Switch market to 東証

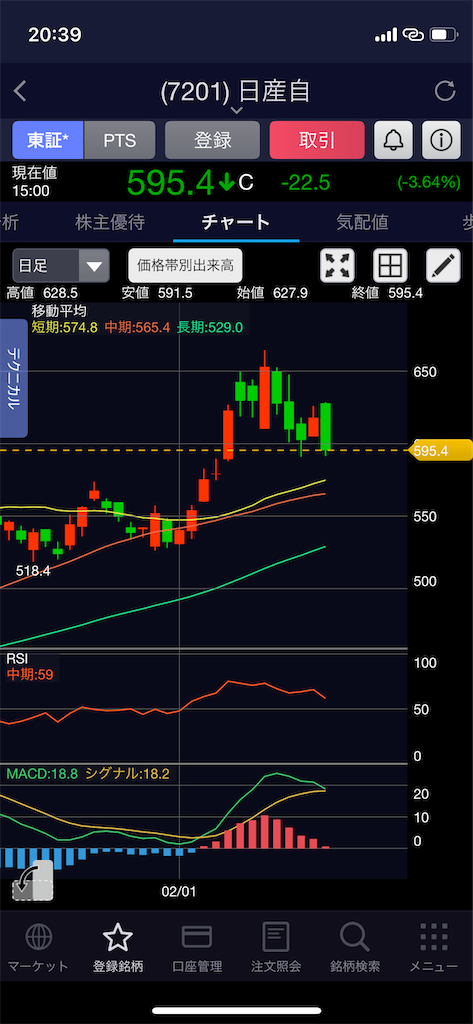point(48,140)
